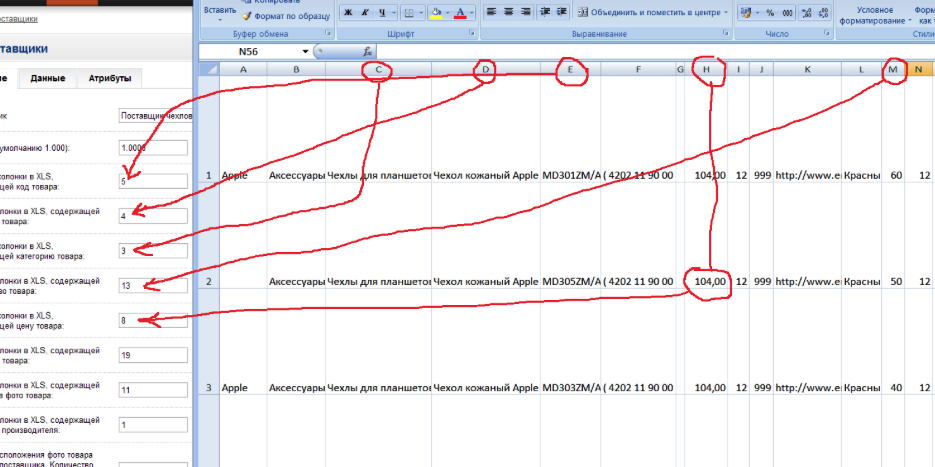The height and width of the screenshot is (467, 935).
Task: Click the insert function fx icon
Action: [x=367, y=51]
